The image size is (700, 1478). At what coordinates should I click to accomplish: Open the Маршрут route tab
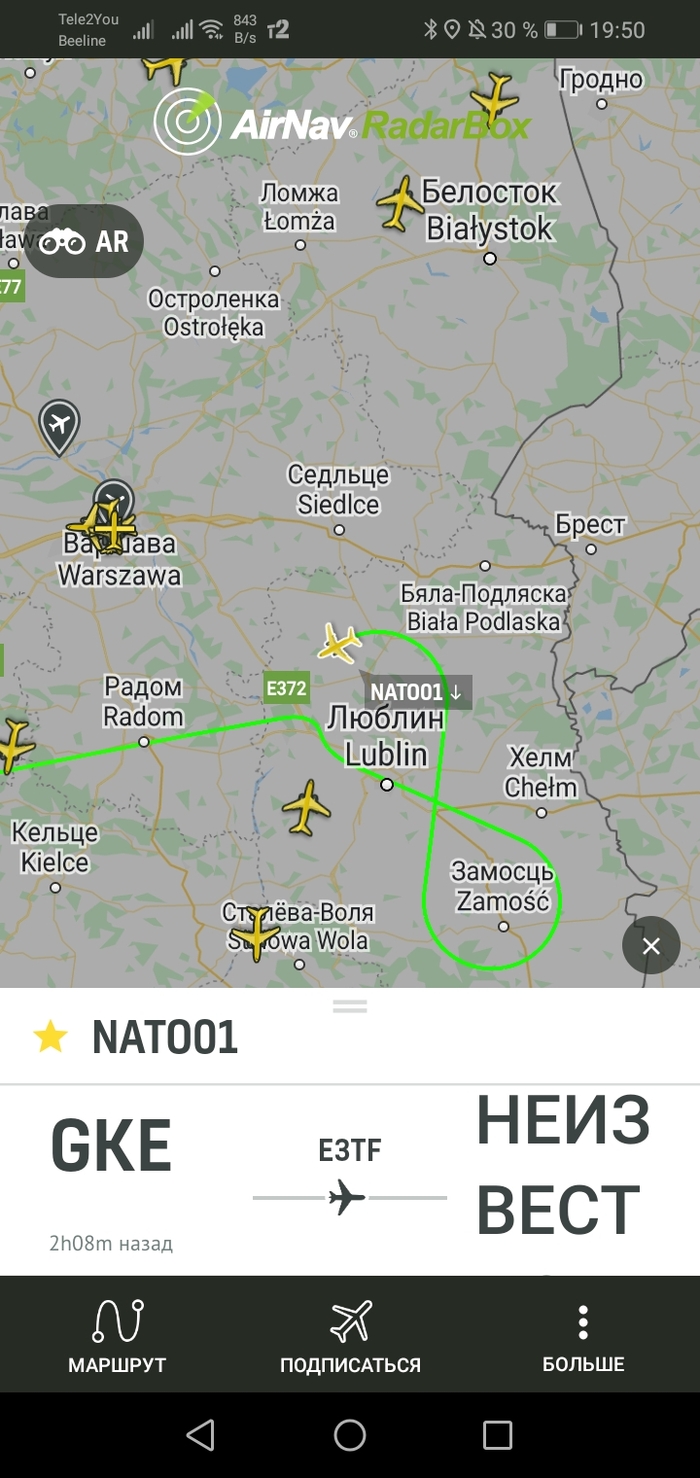point(117,1334)
